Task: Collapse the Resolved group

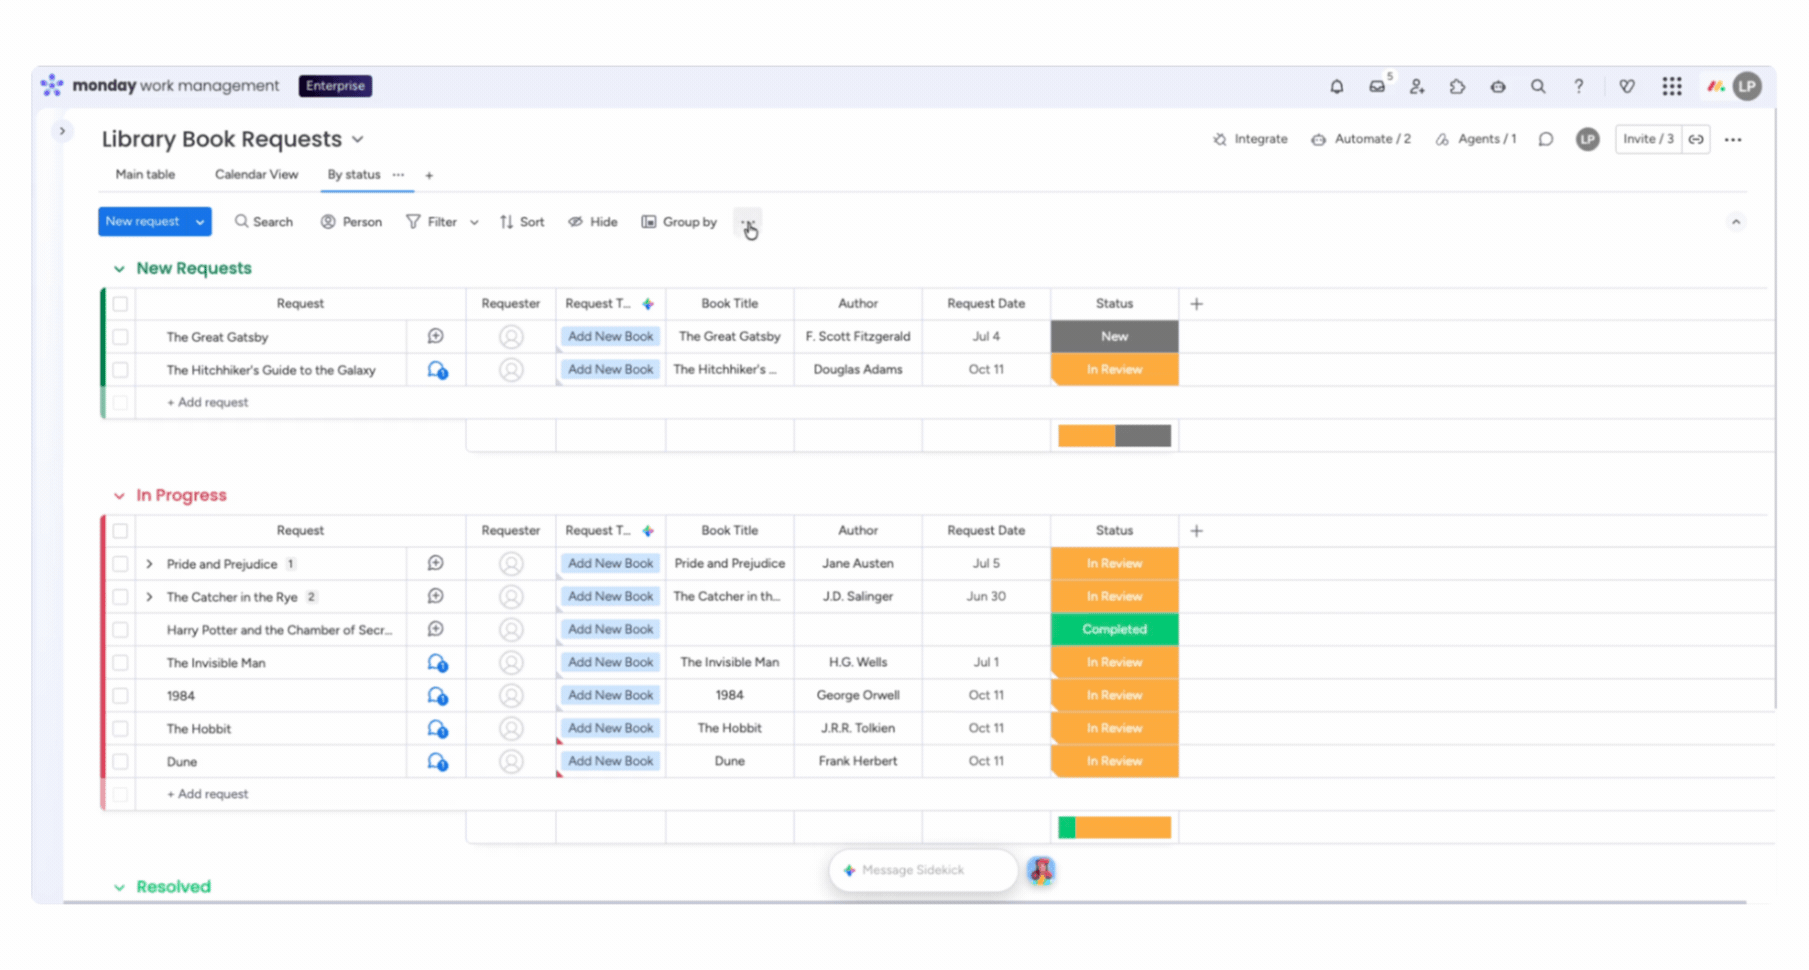Action: pos(119,888)
